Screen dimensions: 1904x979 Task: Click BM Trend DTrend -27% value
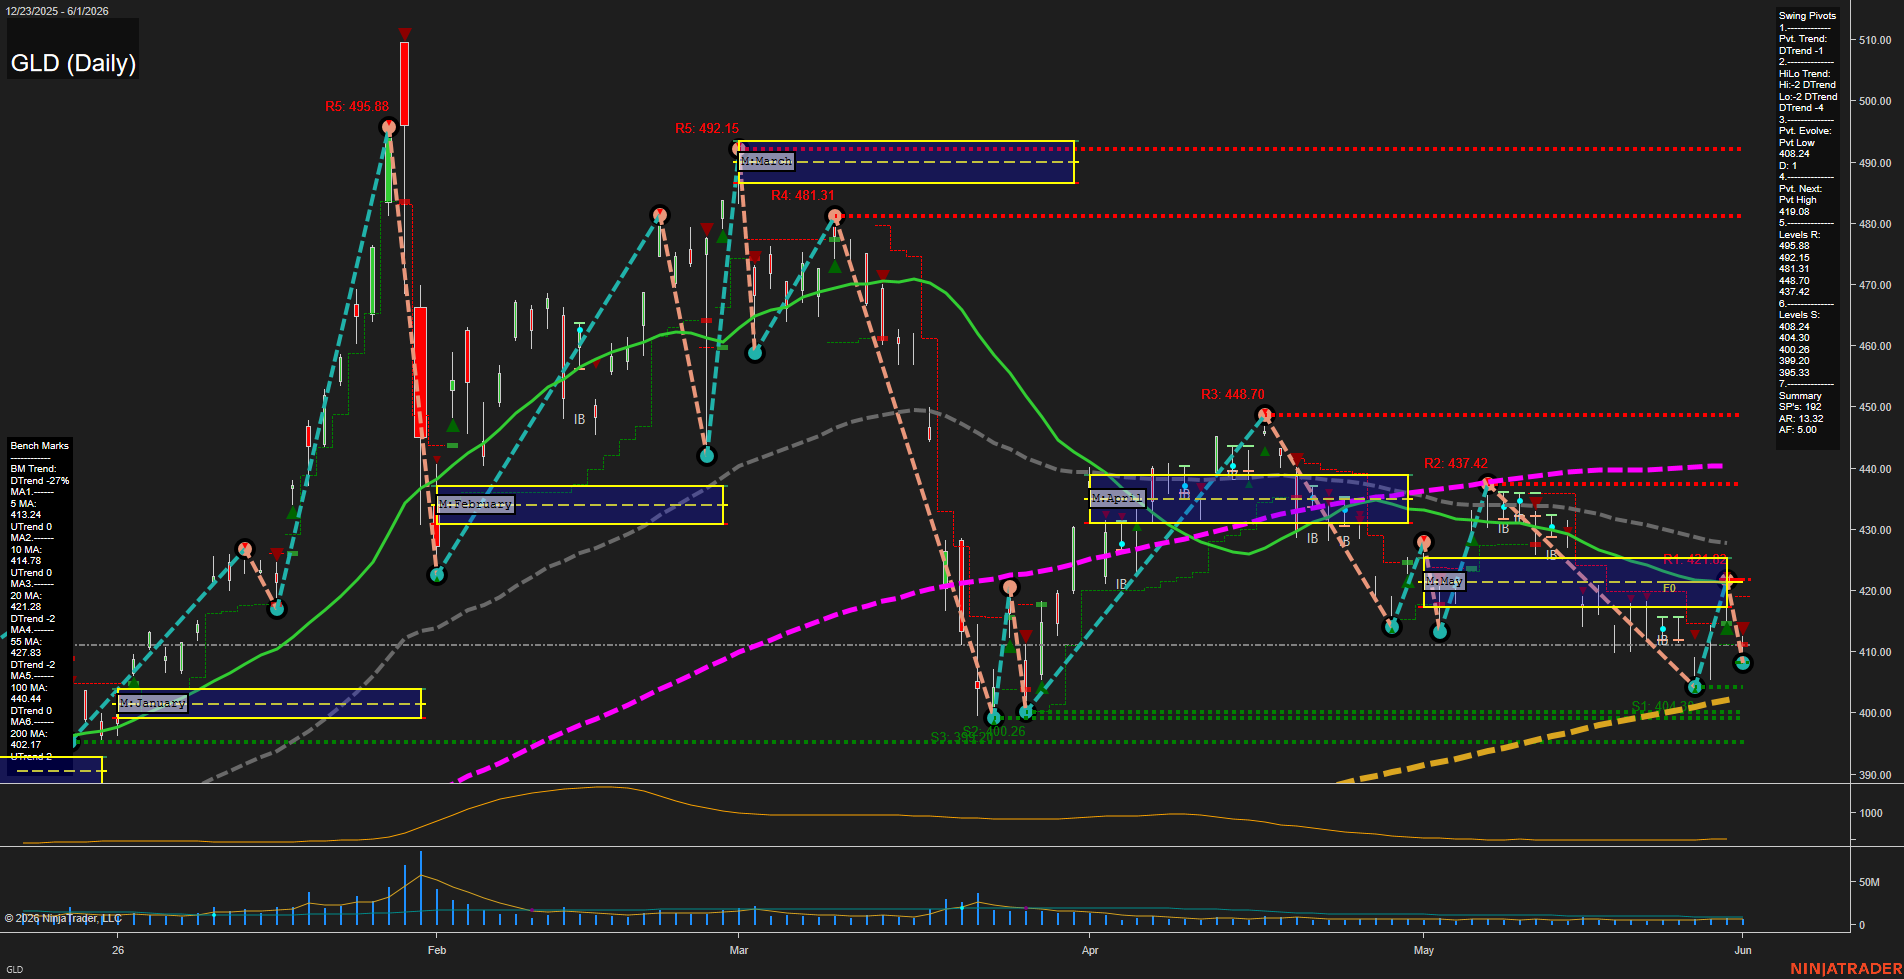click(x=40, y=475)
